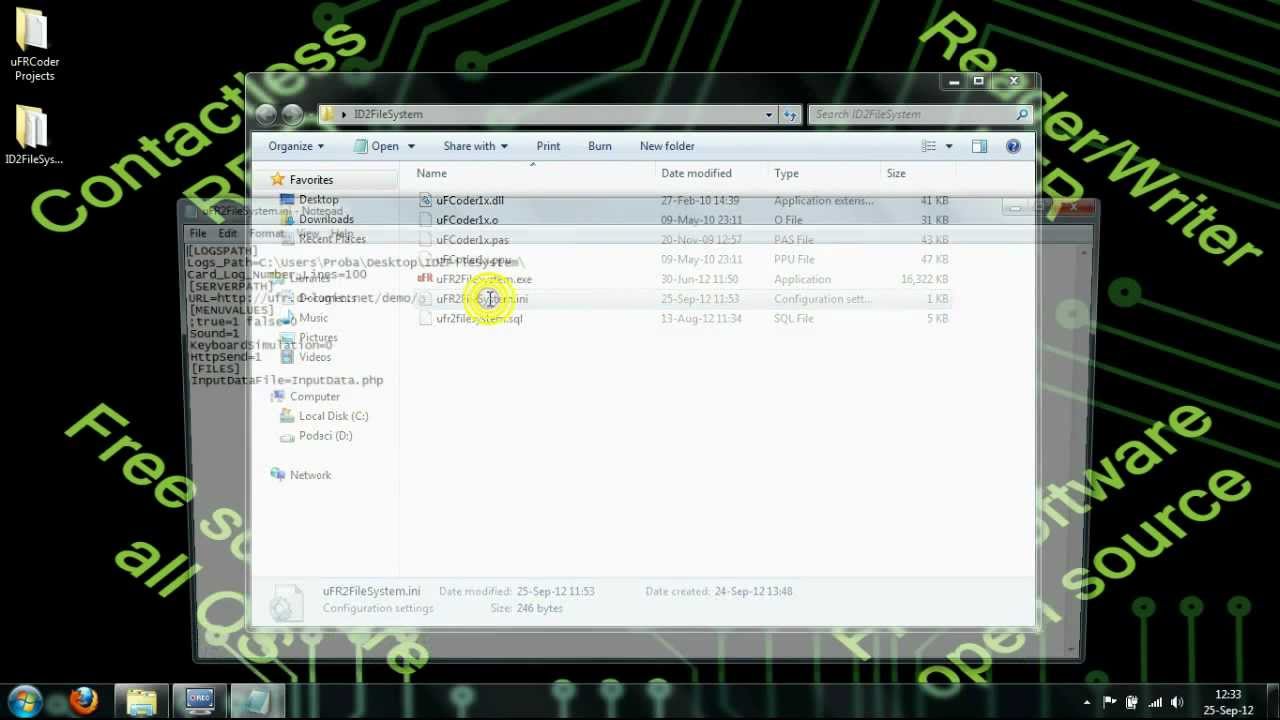
Task: Open Notepad File menu
Action: point(198,233)
